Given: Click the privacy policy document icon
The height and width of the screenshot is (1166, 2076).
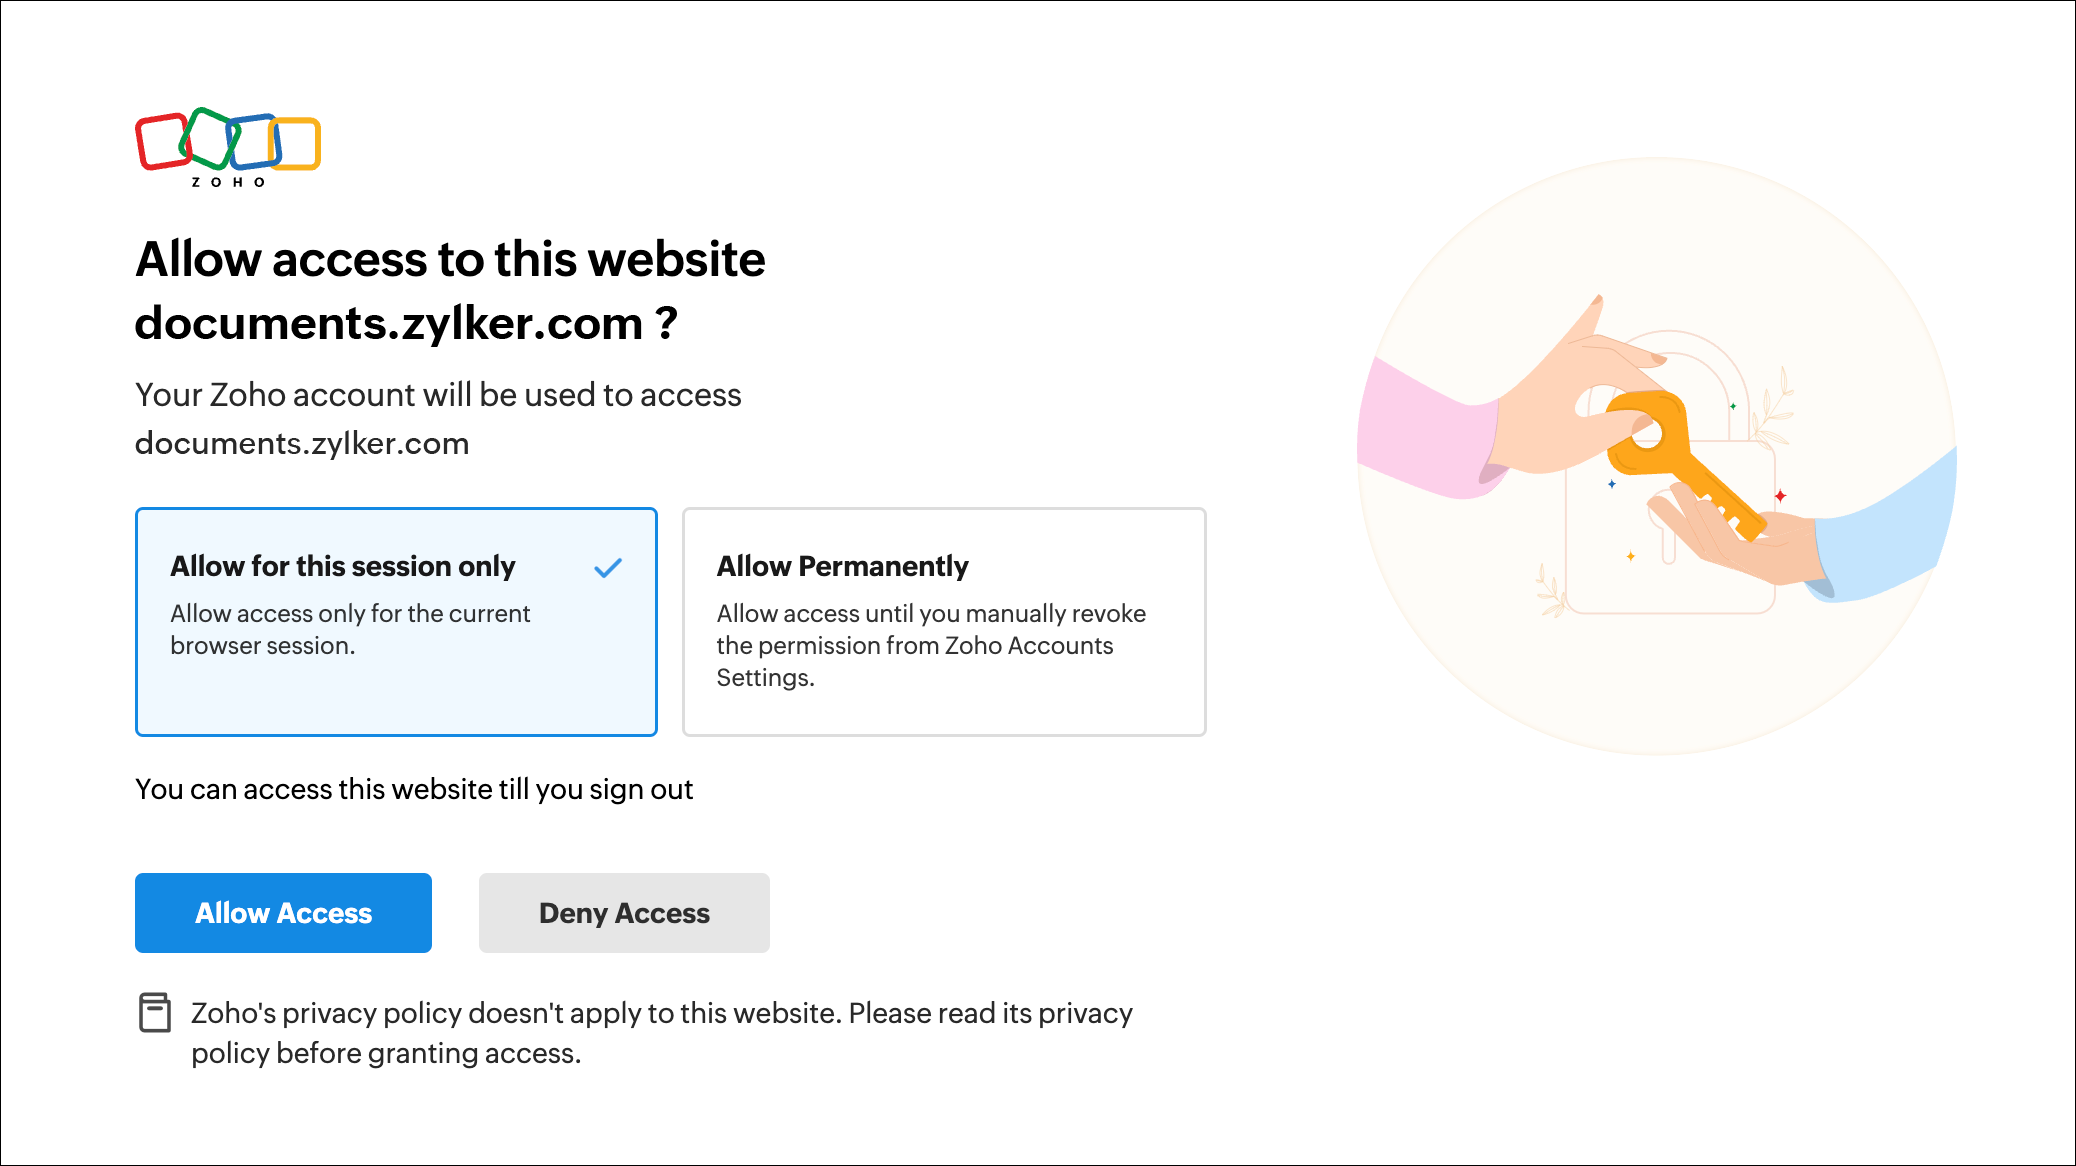Looking at the screenshot, I should [155, 1013].
